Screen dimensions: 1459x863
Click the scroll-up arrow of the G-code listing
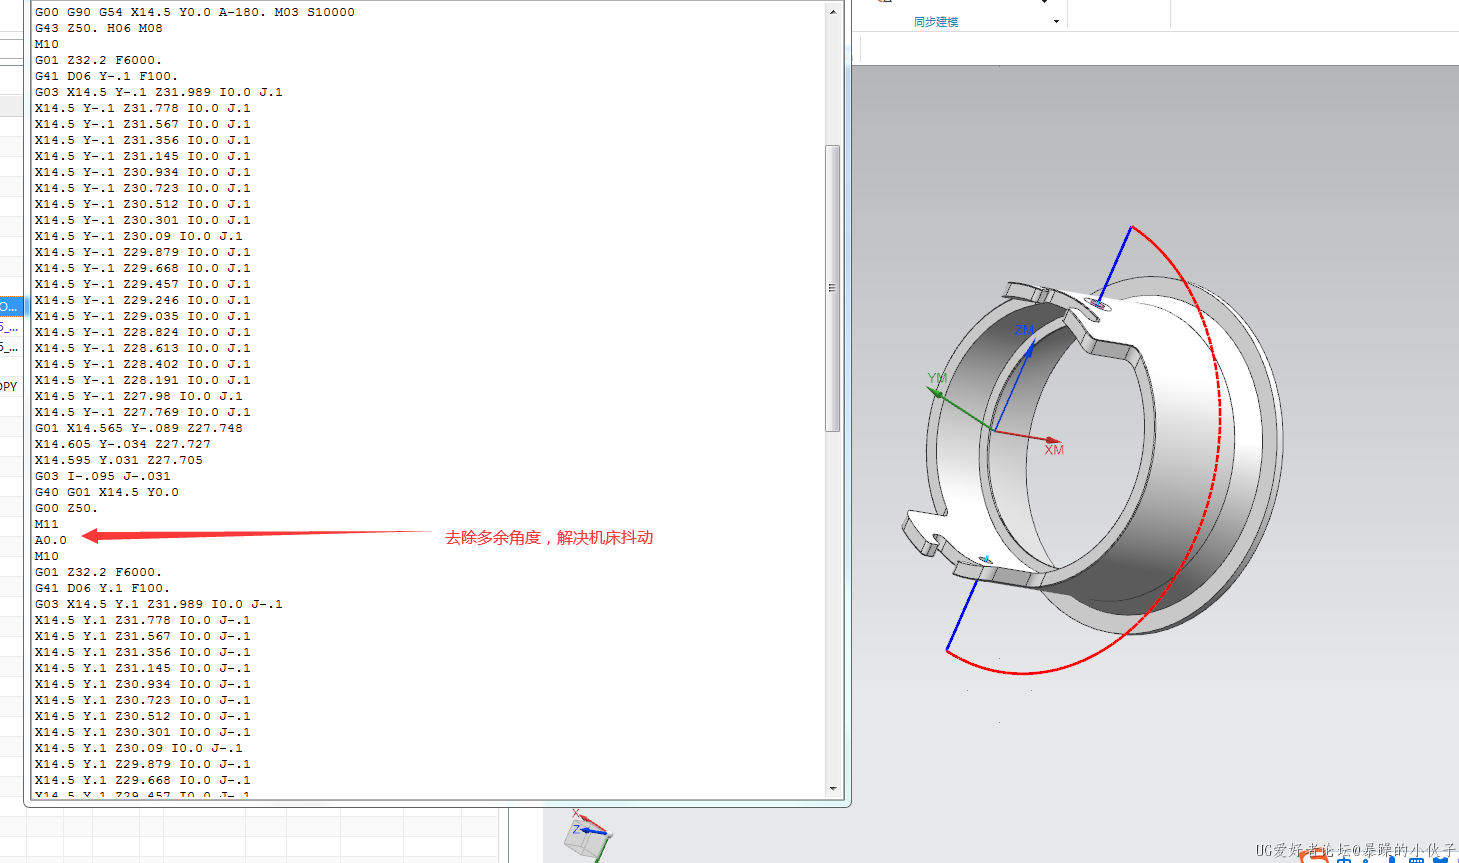pyautogui.click(x=833, y=12)
